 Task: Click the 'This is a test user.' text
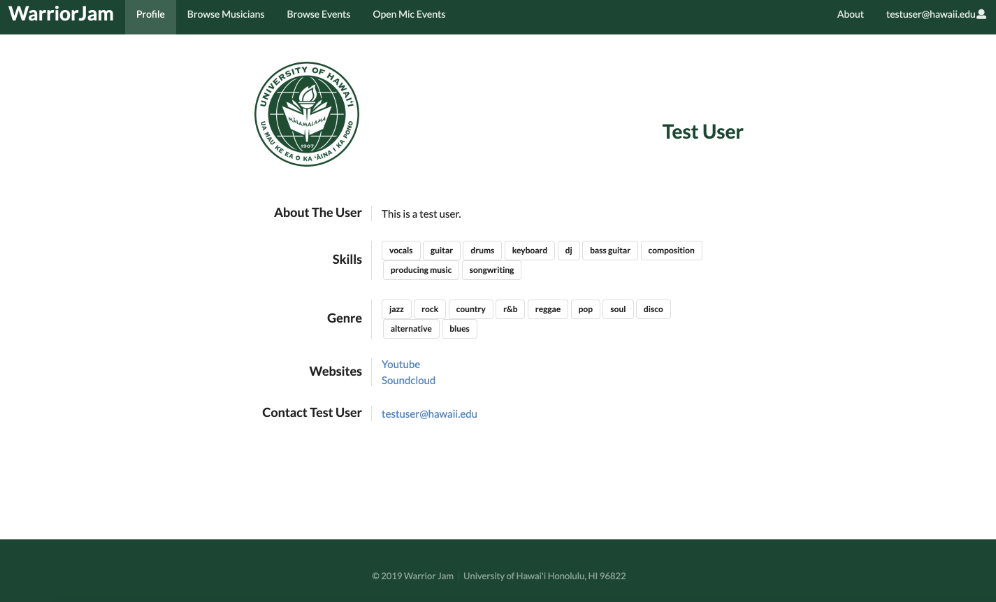421,214
